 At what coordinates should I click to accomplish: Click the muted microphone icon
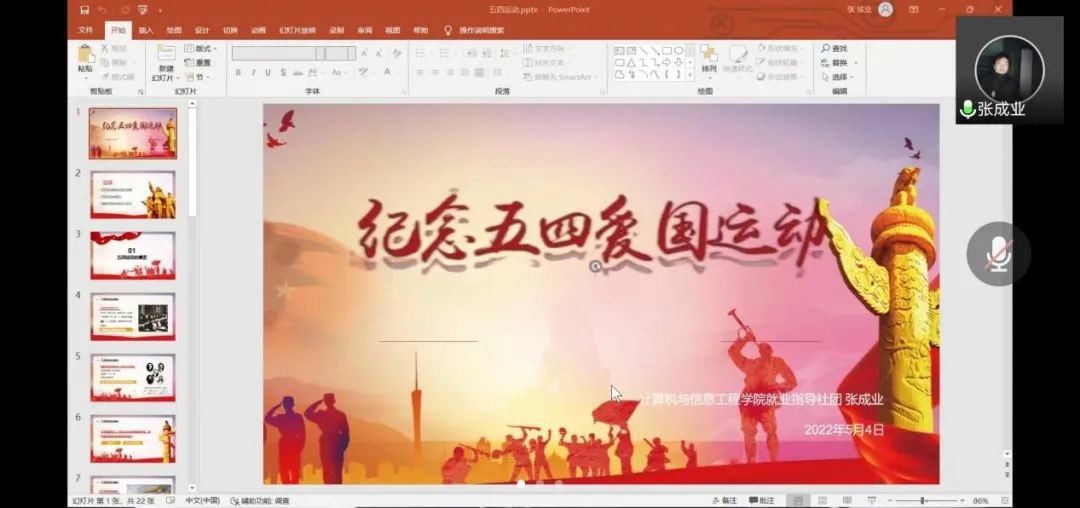click(x=998, y=254)
